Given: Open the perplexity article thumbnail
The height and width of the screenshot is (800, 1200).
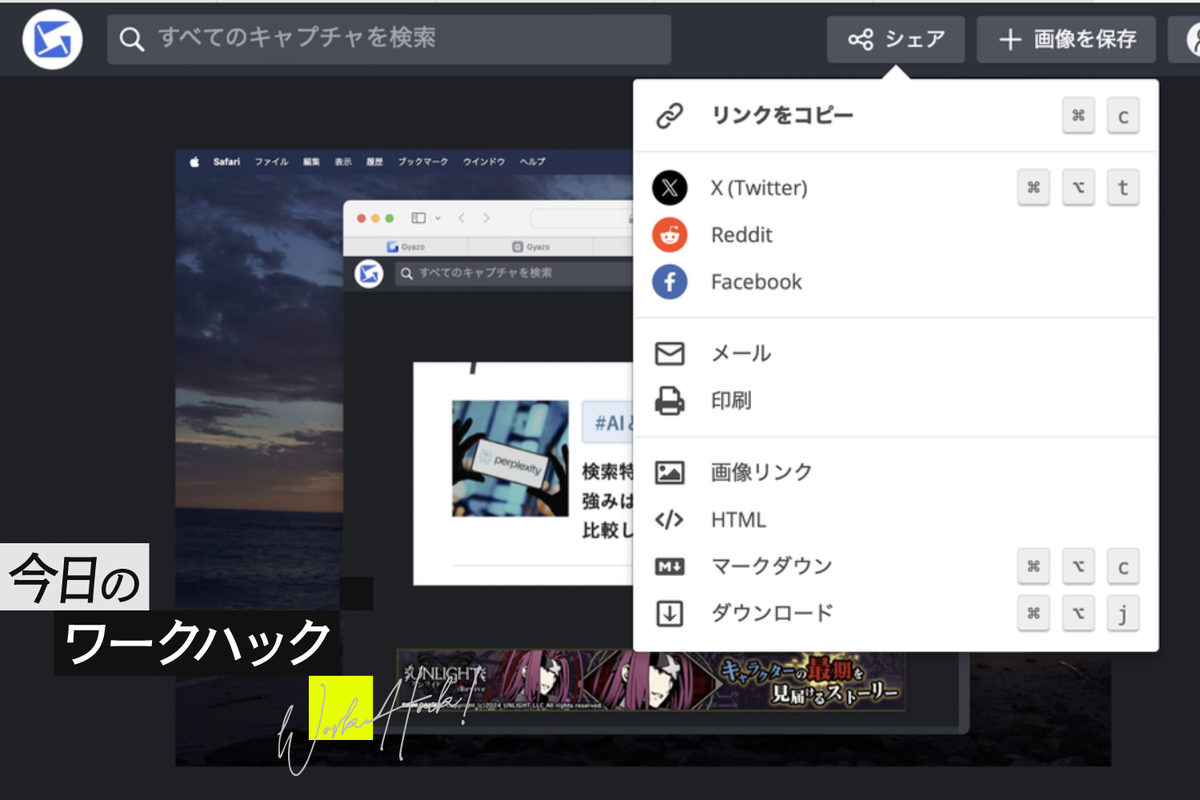Looking at the screenshot, I should (x=510, y=458).
